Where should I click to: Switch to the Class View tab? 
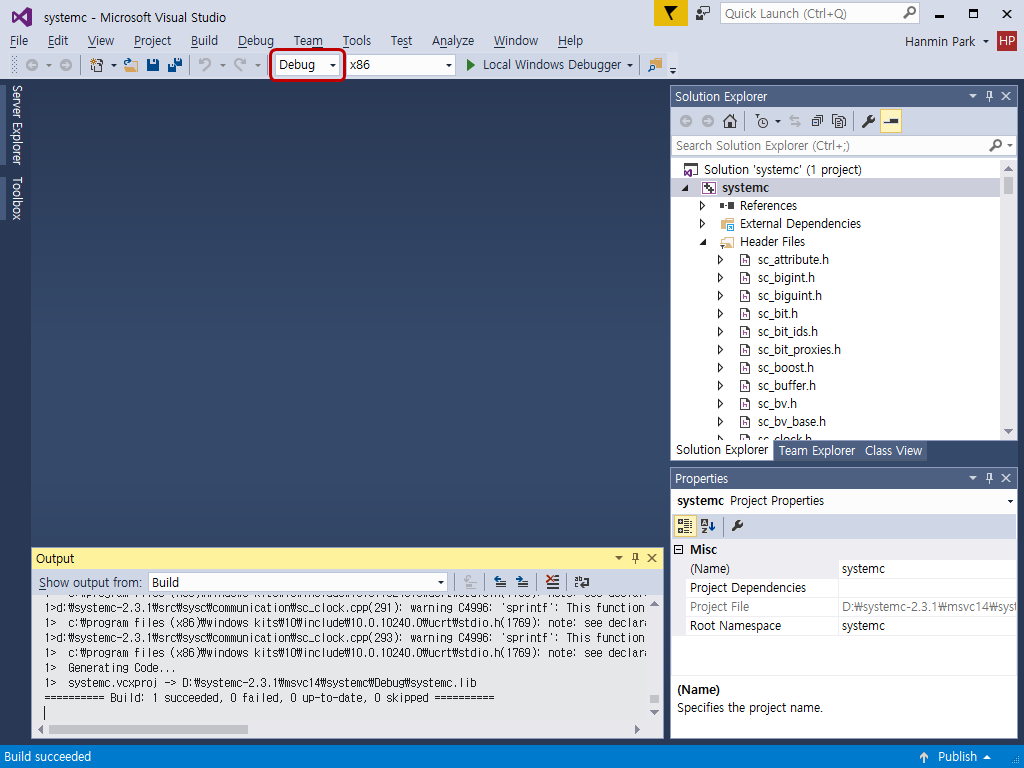click(892, 450)
